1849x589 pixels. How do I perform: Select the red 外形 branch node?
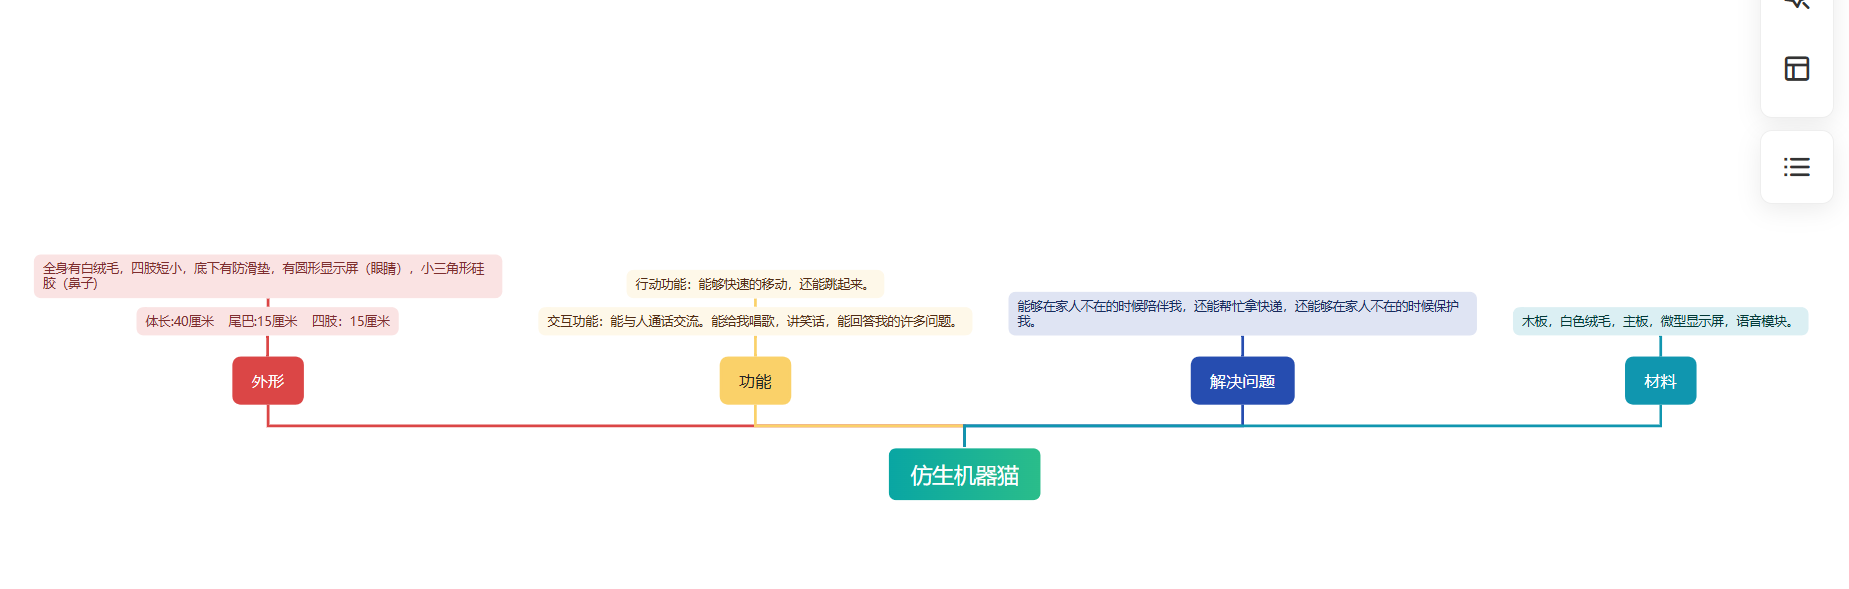tap(268, 381)
